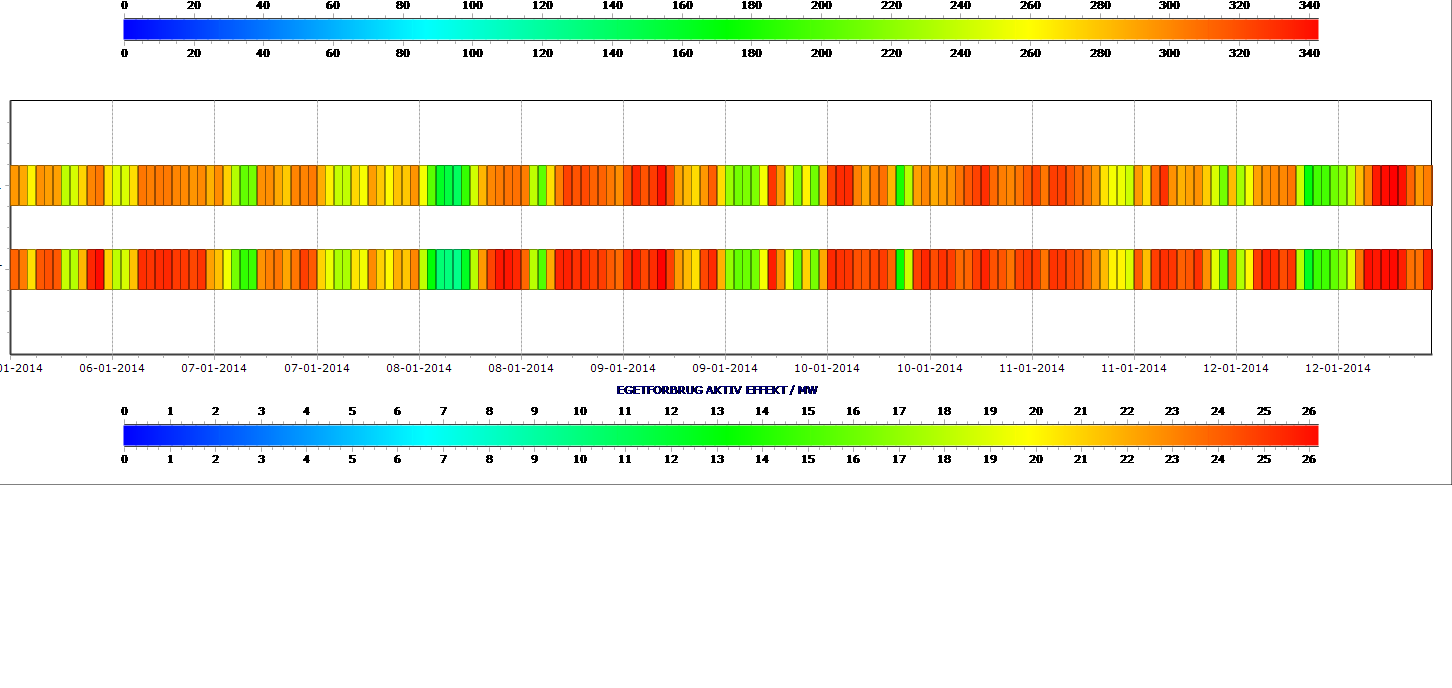The height and width of the screenshot is (688, 1452).
Task: Click the upper heatmap strip in the chart
Action: (x=721, y=185)
